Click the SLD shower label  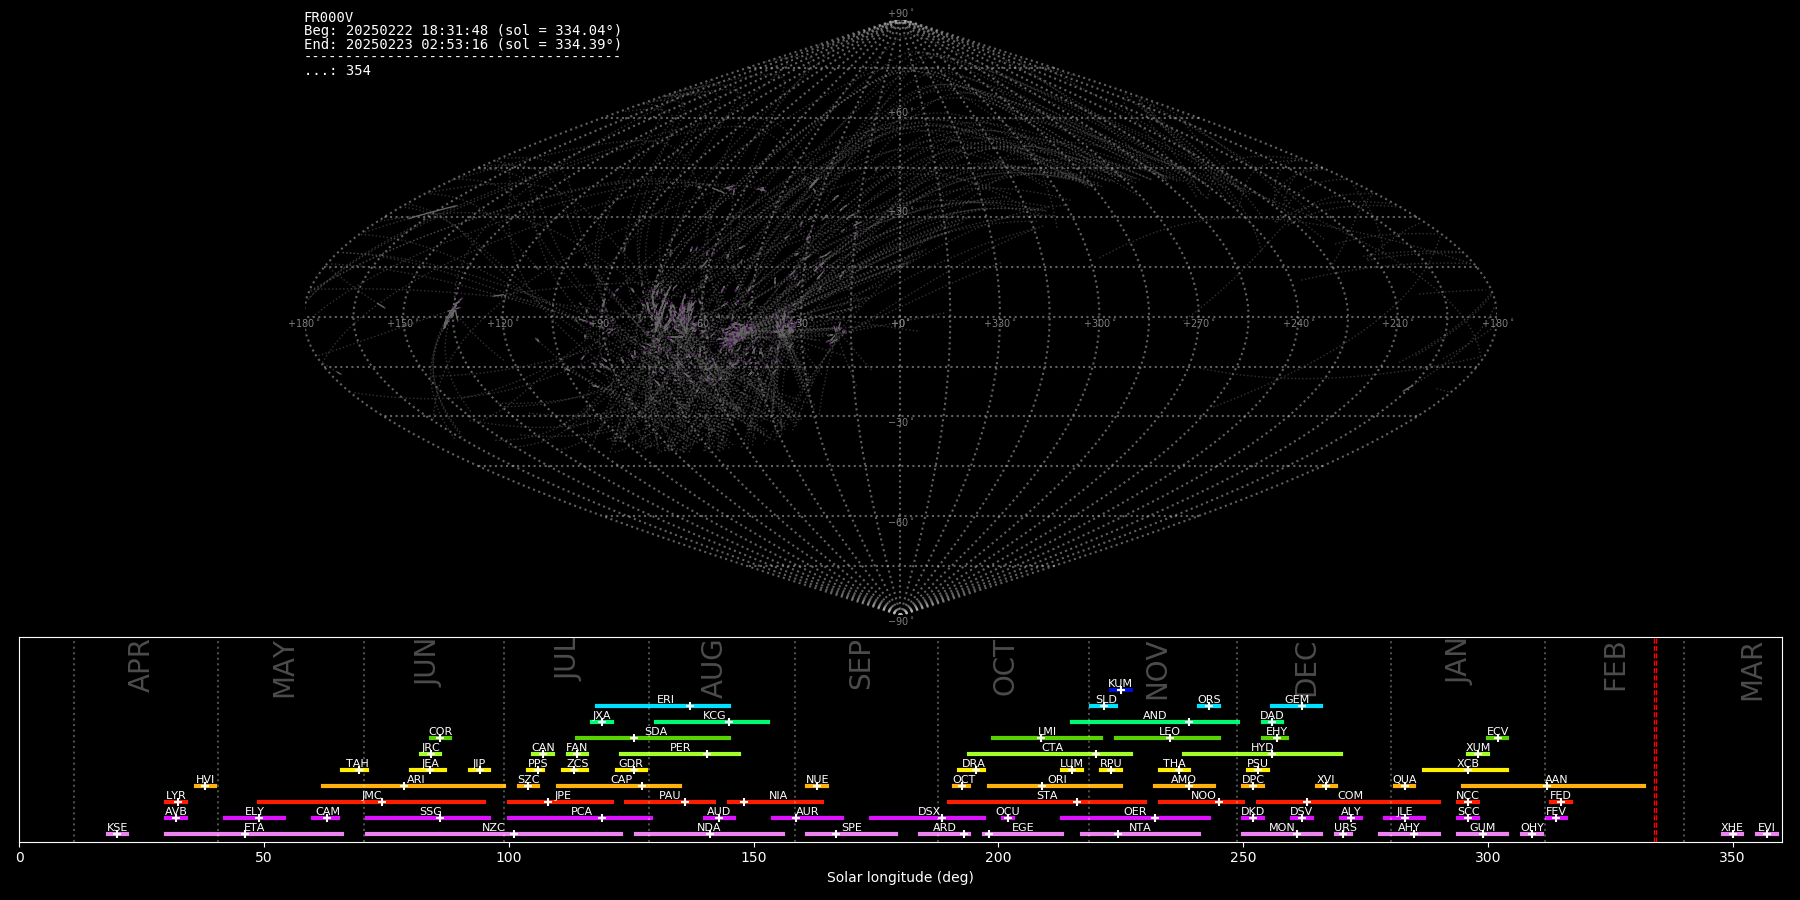click(x=1106, y=700)
